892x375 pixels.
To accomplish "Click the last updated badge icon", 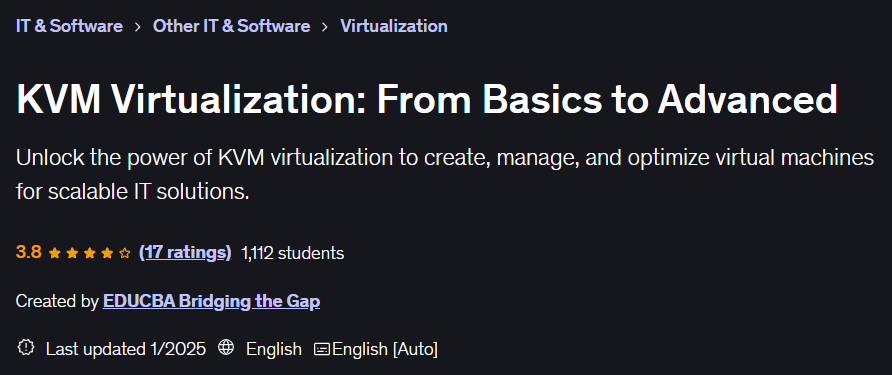I will point(26,348).
